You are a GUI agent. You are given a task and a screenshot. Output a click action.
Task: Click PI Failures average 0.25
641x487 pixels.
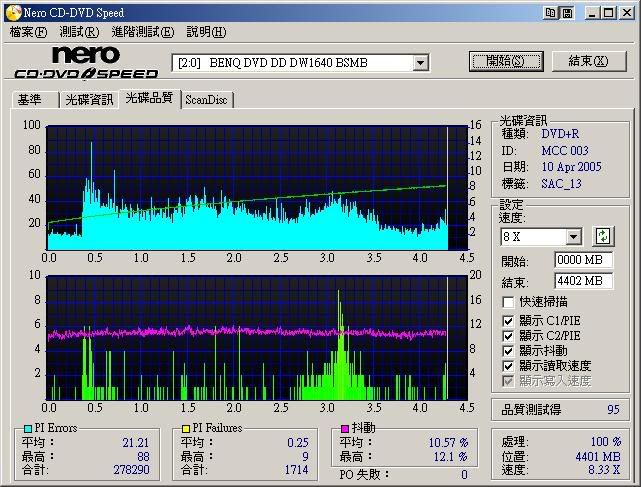pyautogui.click(x=298, y=442)
